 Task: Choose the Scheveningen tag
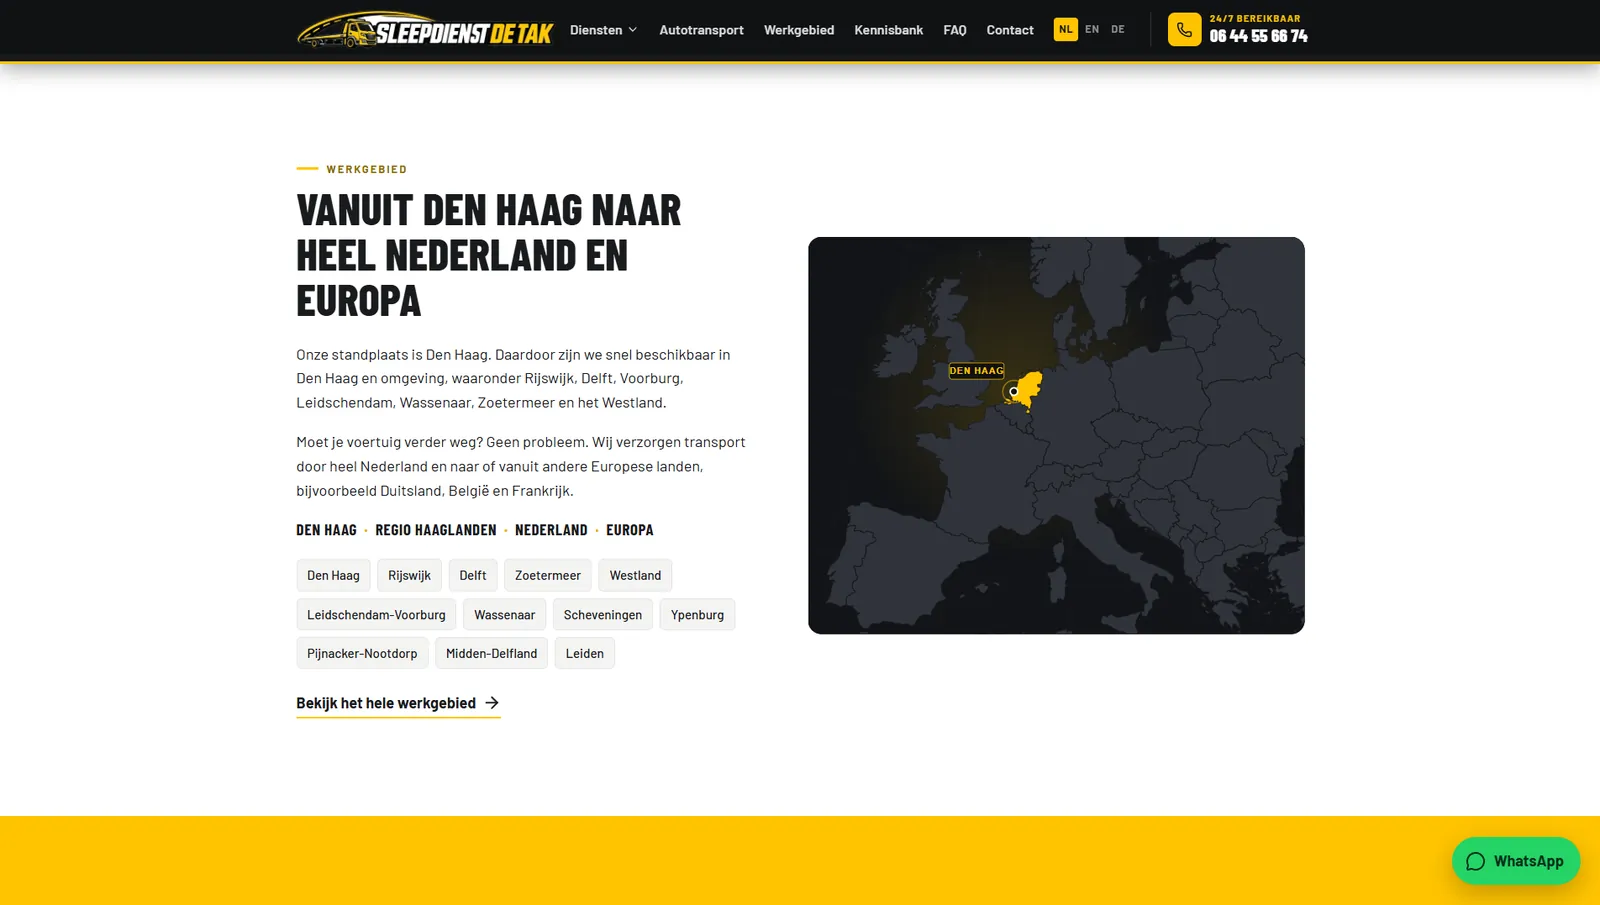[x=603, y=614]
